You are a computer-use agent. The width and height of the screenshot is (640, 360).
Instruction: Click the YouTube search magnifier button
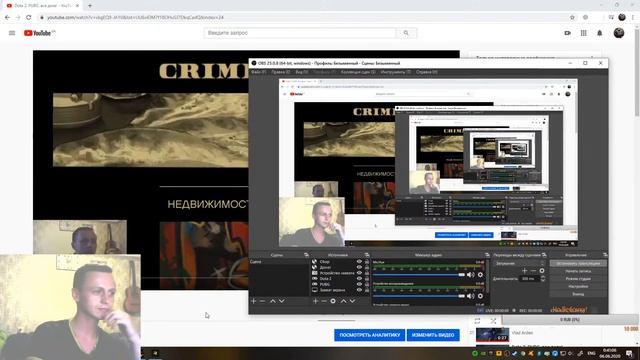tap(406, 33)
